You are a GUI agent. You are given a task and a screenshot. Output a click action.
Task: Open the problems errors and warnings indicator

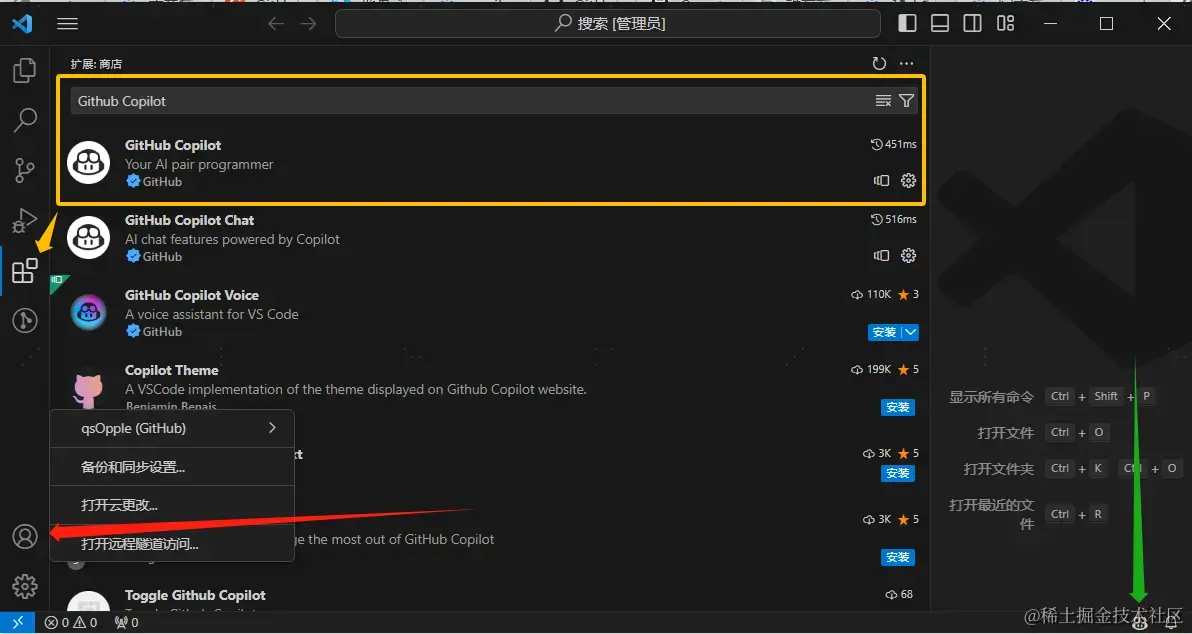(71, 623)
